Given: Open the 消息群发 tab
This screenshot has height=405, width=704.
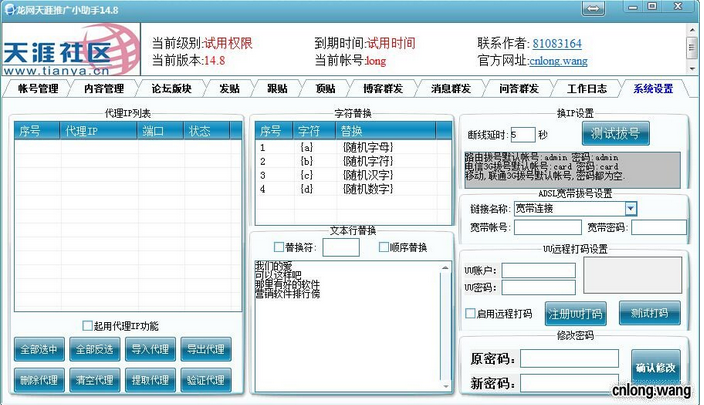Looking at the screenshot, I should point(451,88).
